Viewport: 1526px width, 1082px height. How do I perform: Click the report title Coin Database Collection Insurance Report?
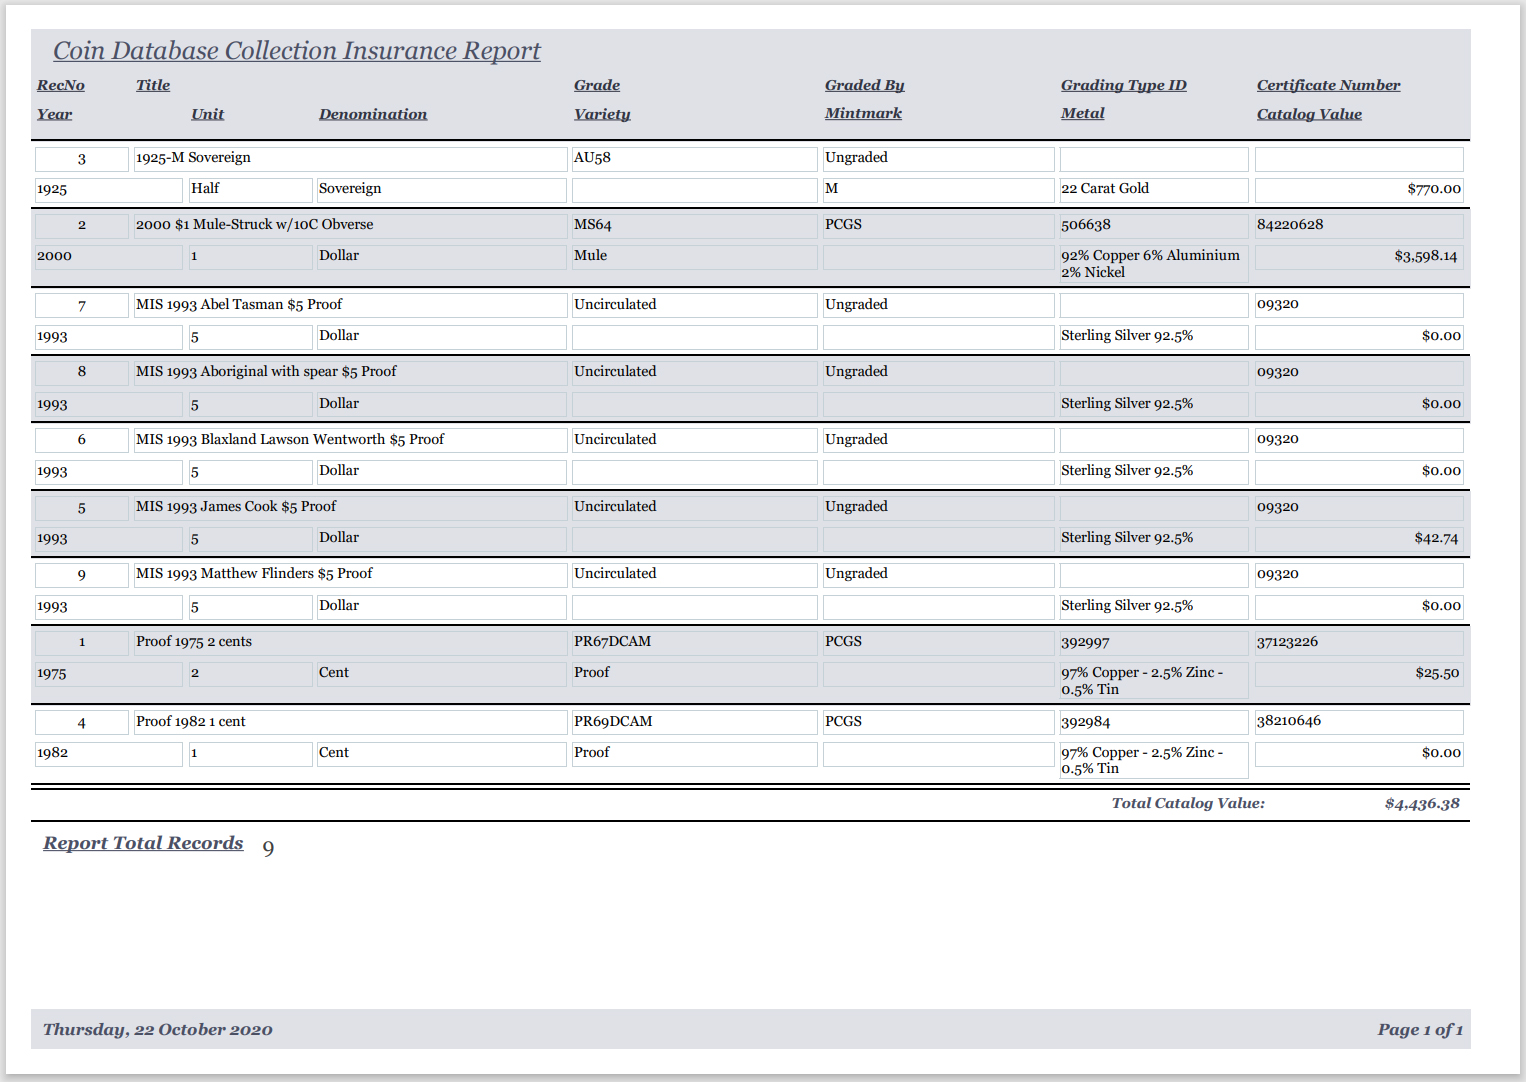pos(296,51)
